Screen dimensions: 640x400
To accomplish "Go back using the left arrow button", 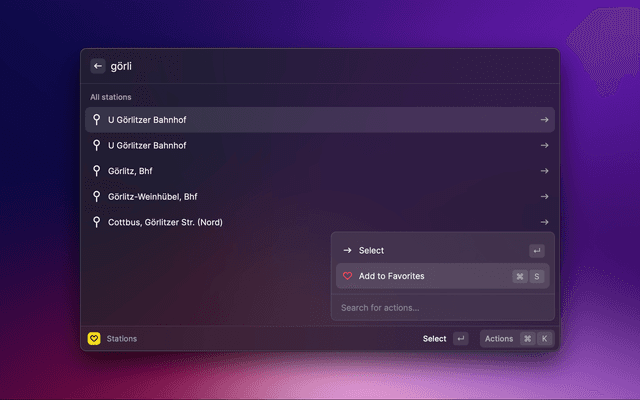I will (98, 66).
